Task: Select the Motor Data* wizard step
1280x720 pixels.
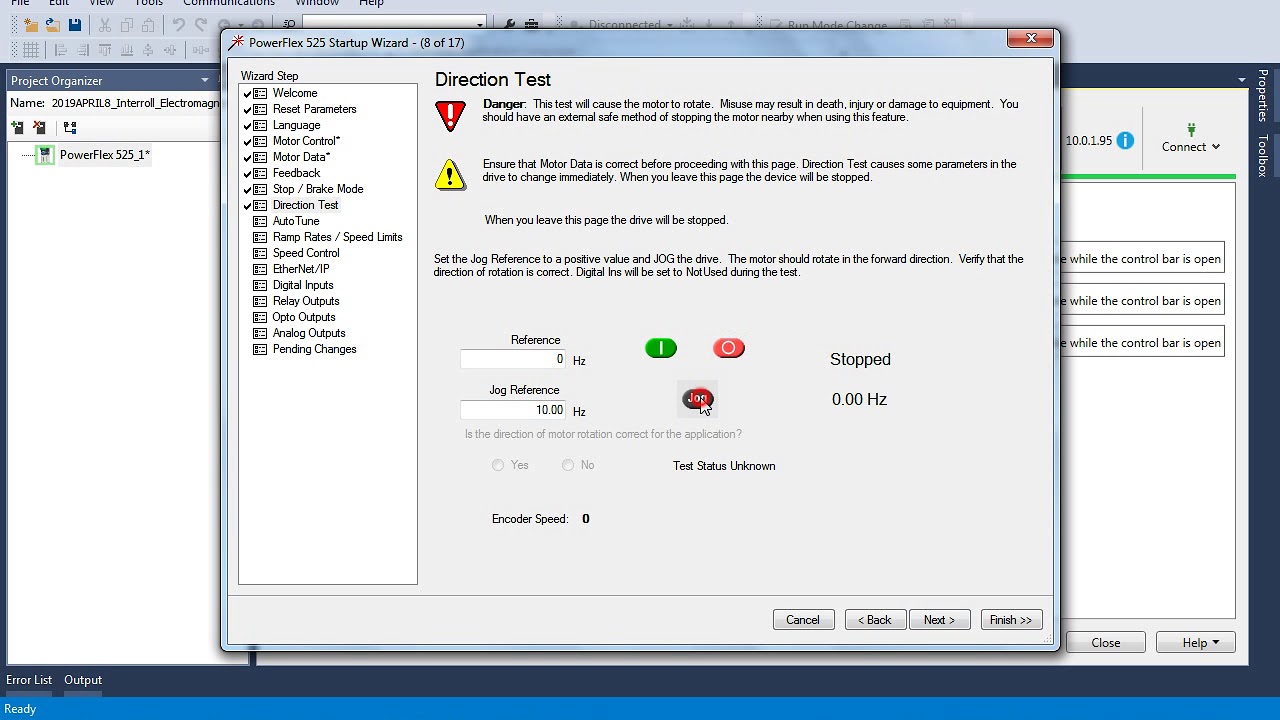Action: [x=301, y=157]
